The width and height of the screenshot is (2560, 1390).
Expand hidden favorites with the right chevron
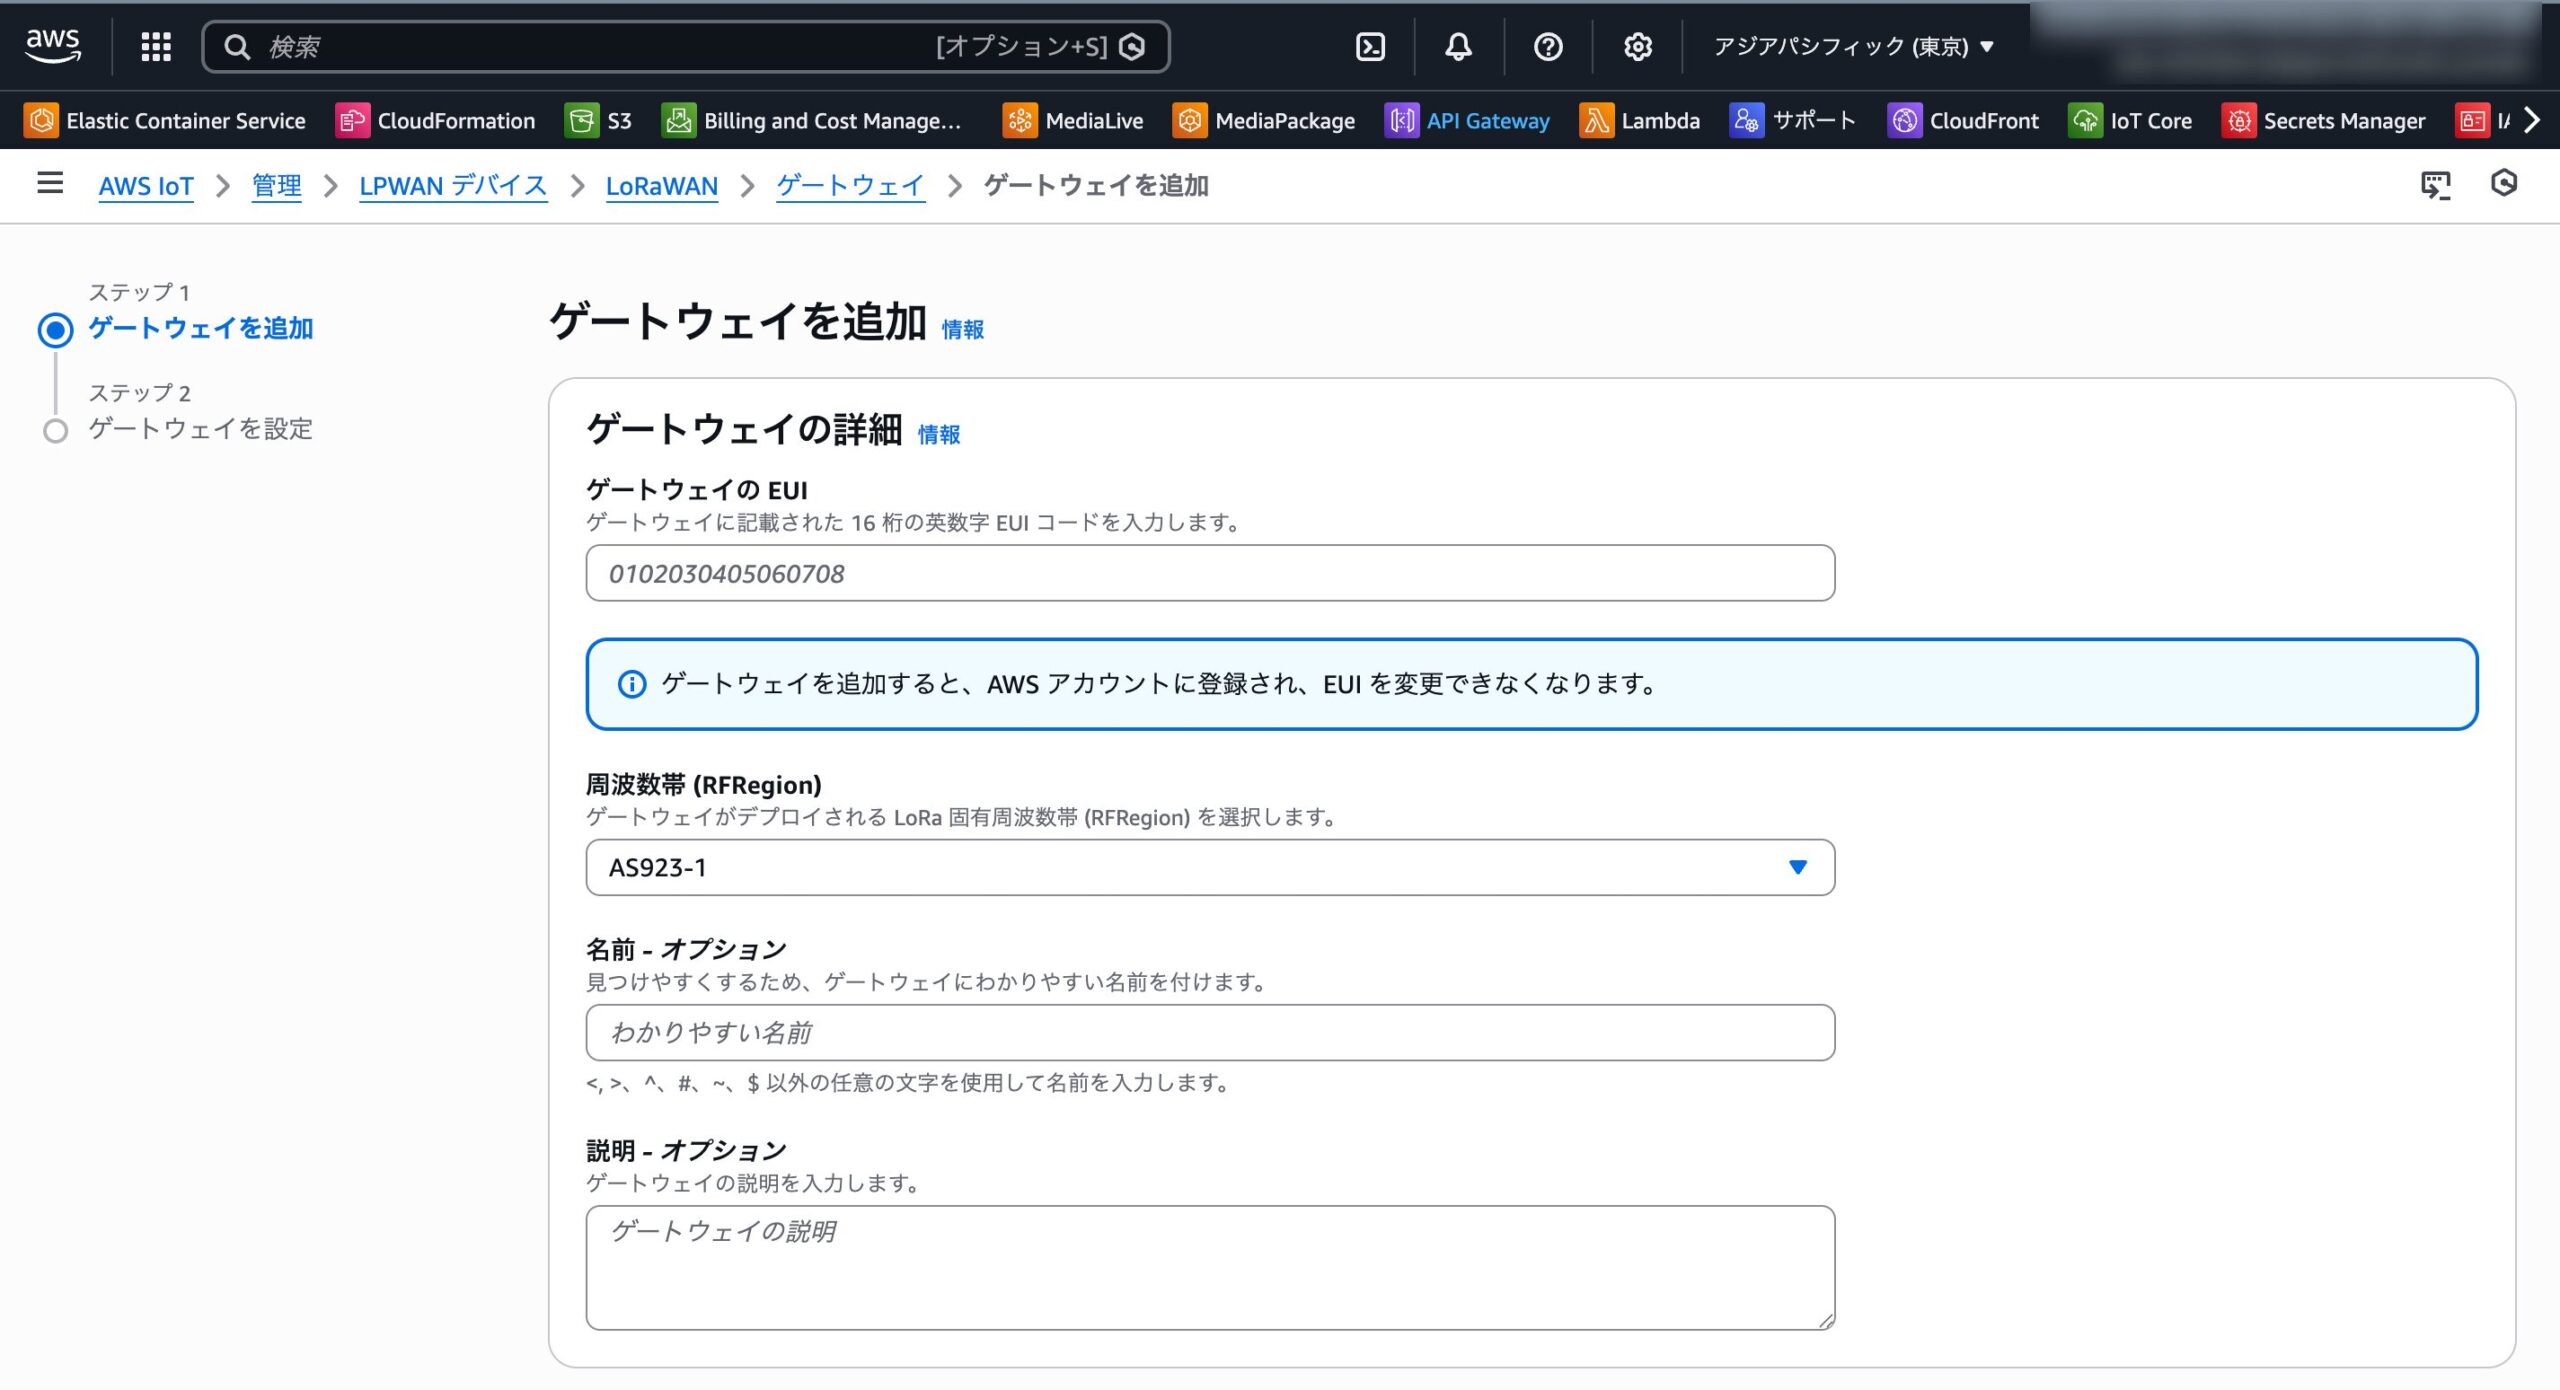2531,120
